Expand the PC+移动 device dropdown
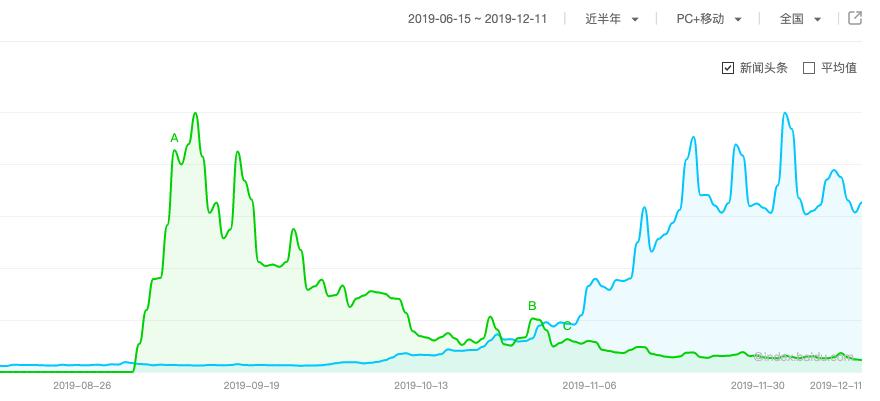The height and width of the screenshot is (401, 880). [x=709, y=19]
